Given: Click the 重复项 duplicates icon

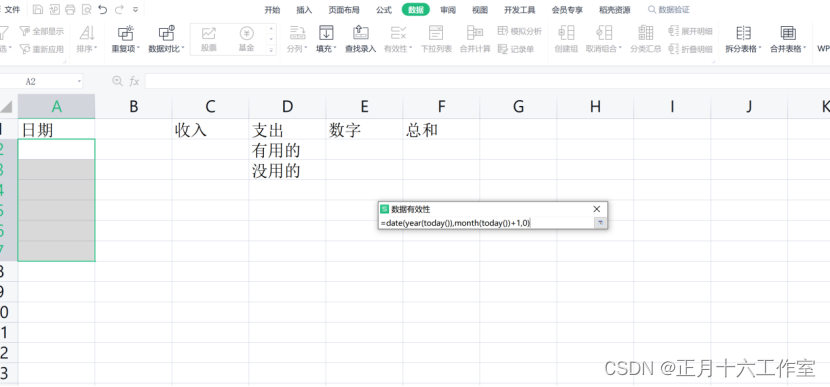Looking at the screenshot, I should [x=125, y=33].
